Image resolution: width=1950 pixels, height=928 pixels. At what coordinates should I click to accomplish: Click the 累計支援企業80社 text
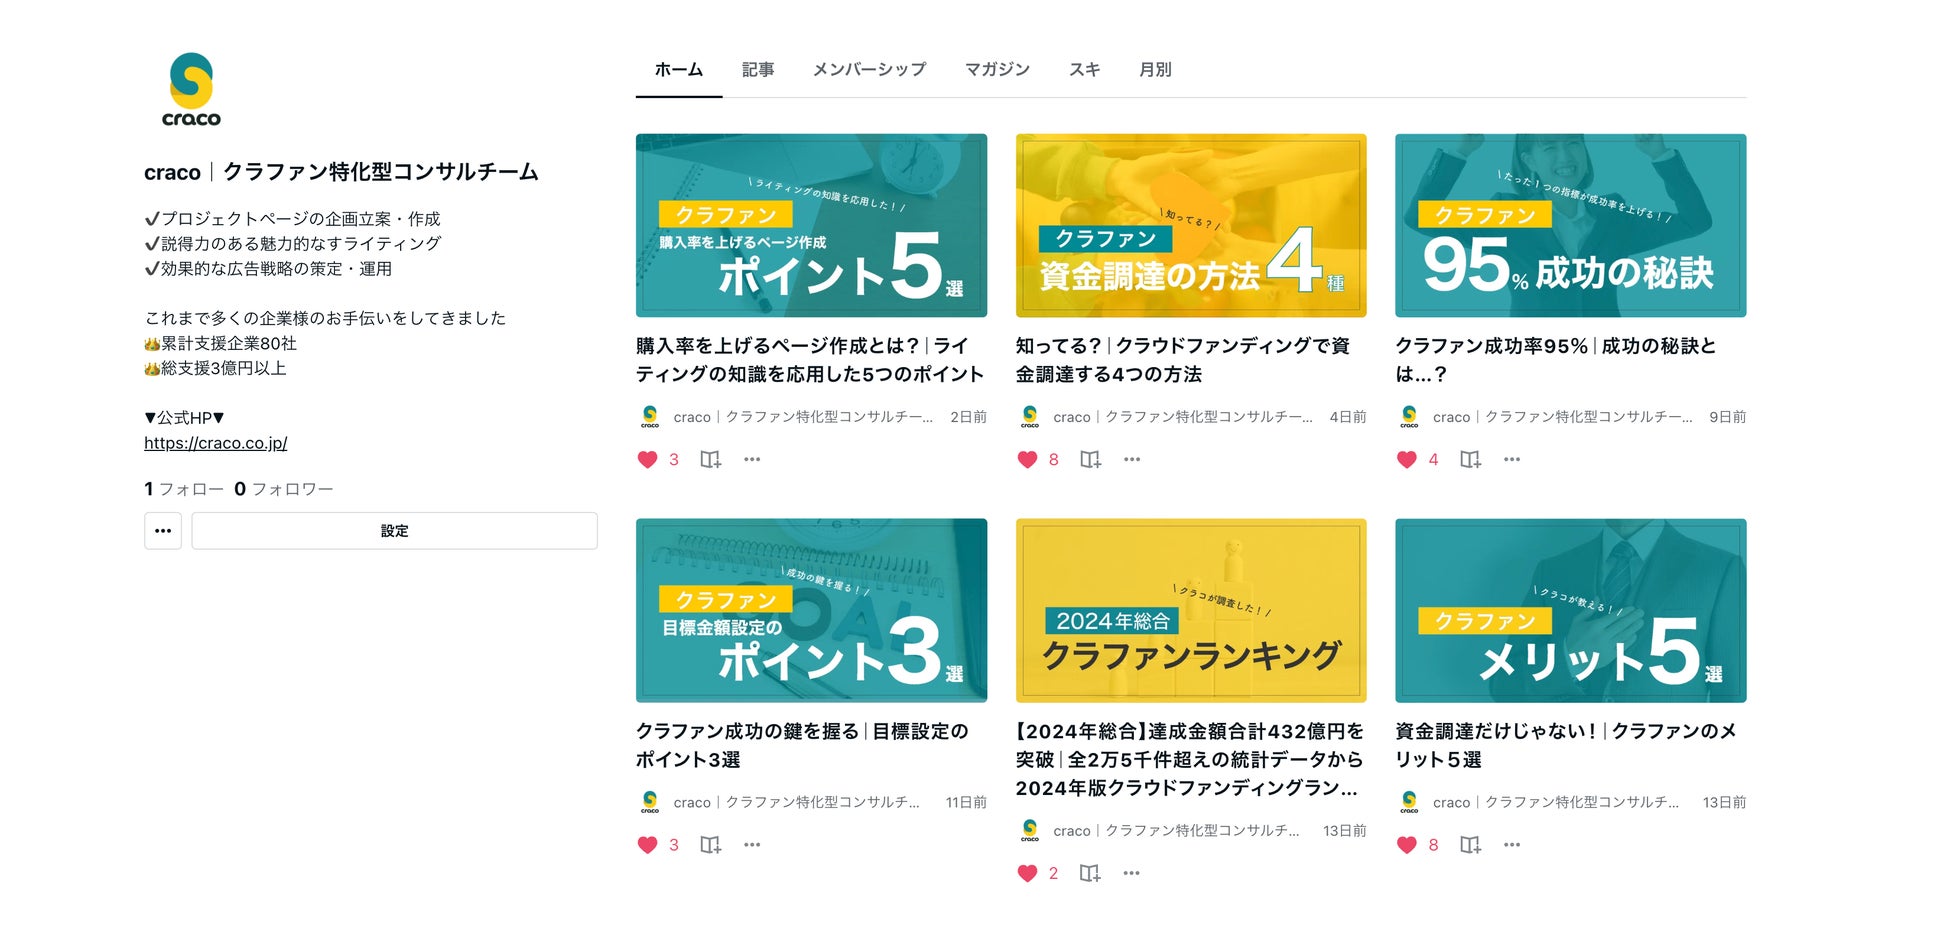click(220, 343)
